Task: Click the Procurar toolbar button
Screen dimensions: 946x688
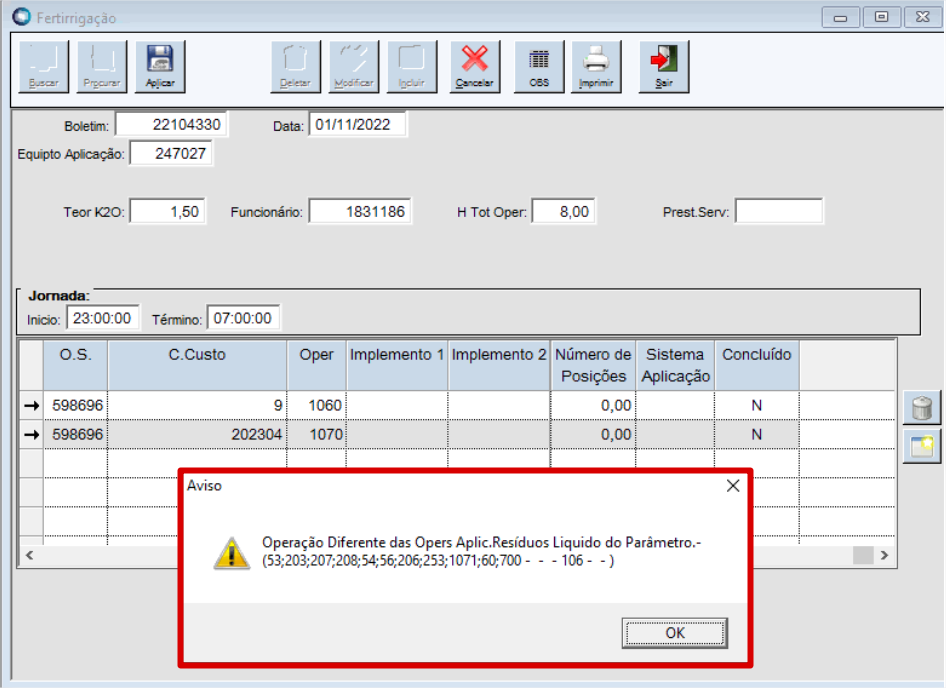Action: coord(102,66)
